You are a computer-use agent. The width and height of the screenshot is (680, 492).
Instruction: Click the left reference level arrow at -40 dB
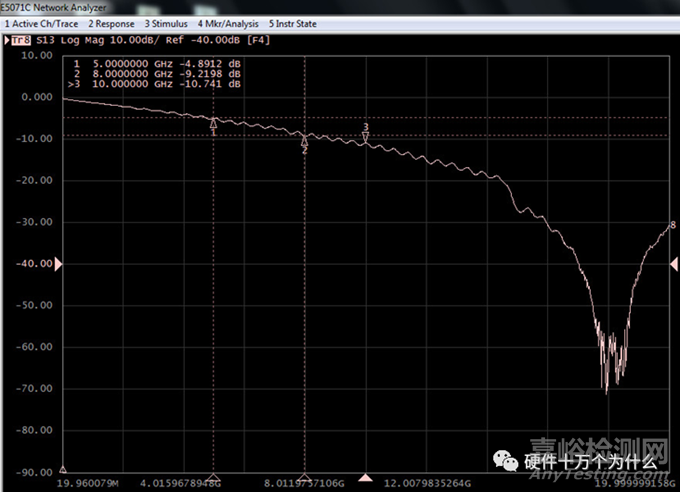point(58,263)
